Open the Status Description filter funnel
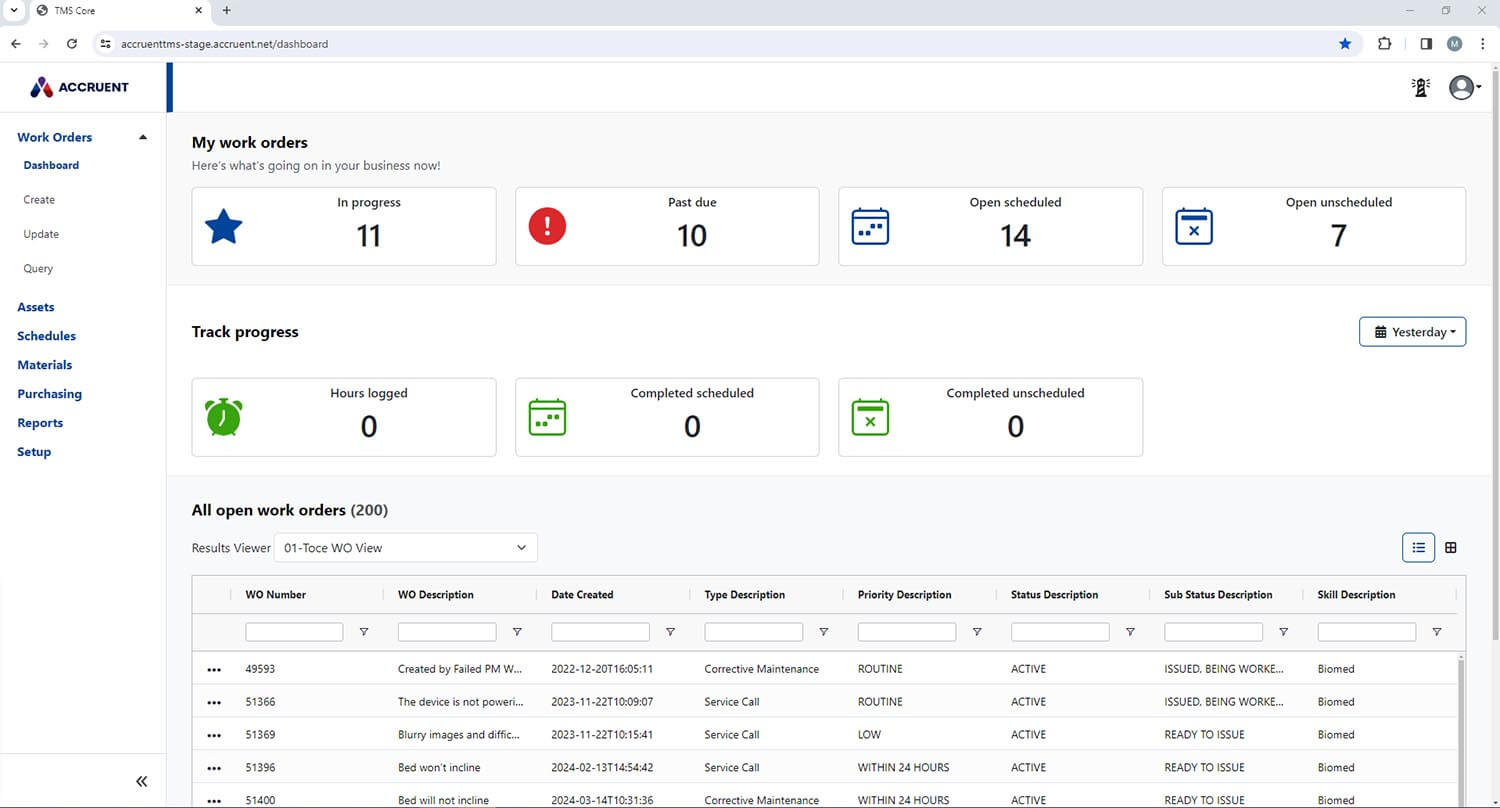The width and height of the screenshot is (1500, 808). (x=1130, y=631)
